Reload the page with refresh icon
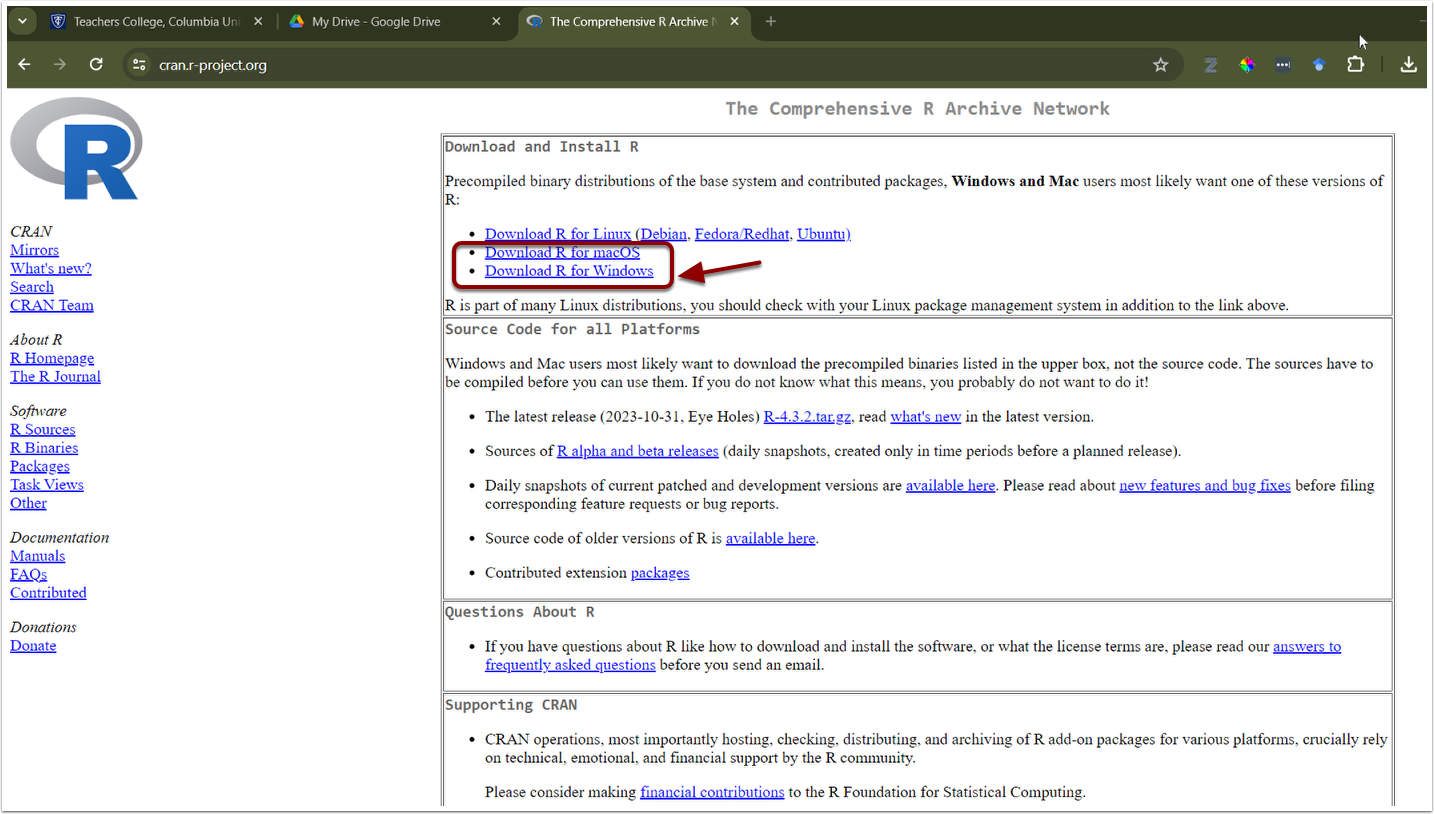The height and width of the screenshot is (814, 1434). pyautogui.click(x=96, y=64)
